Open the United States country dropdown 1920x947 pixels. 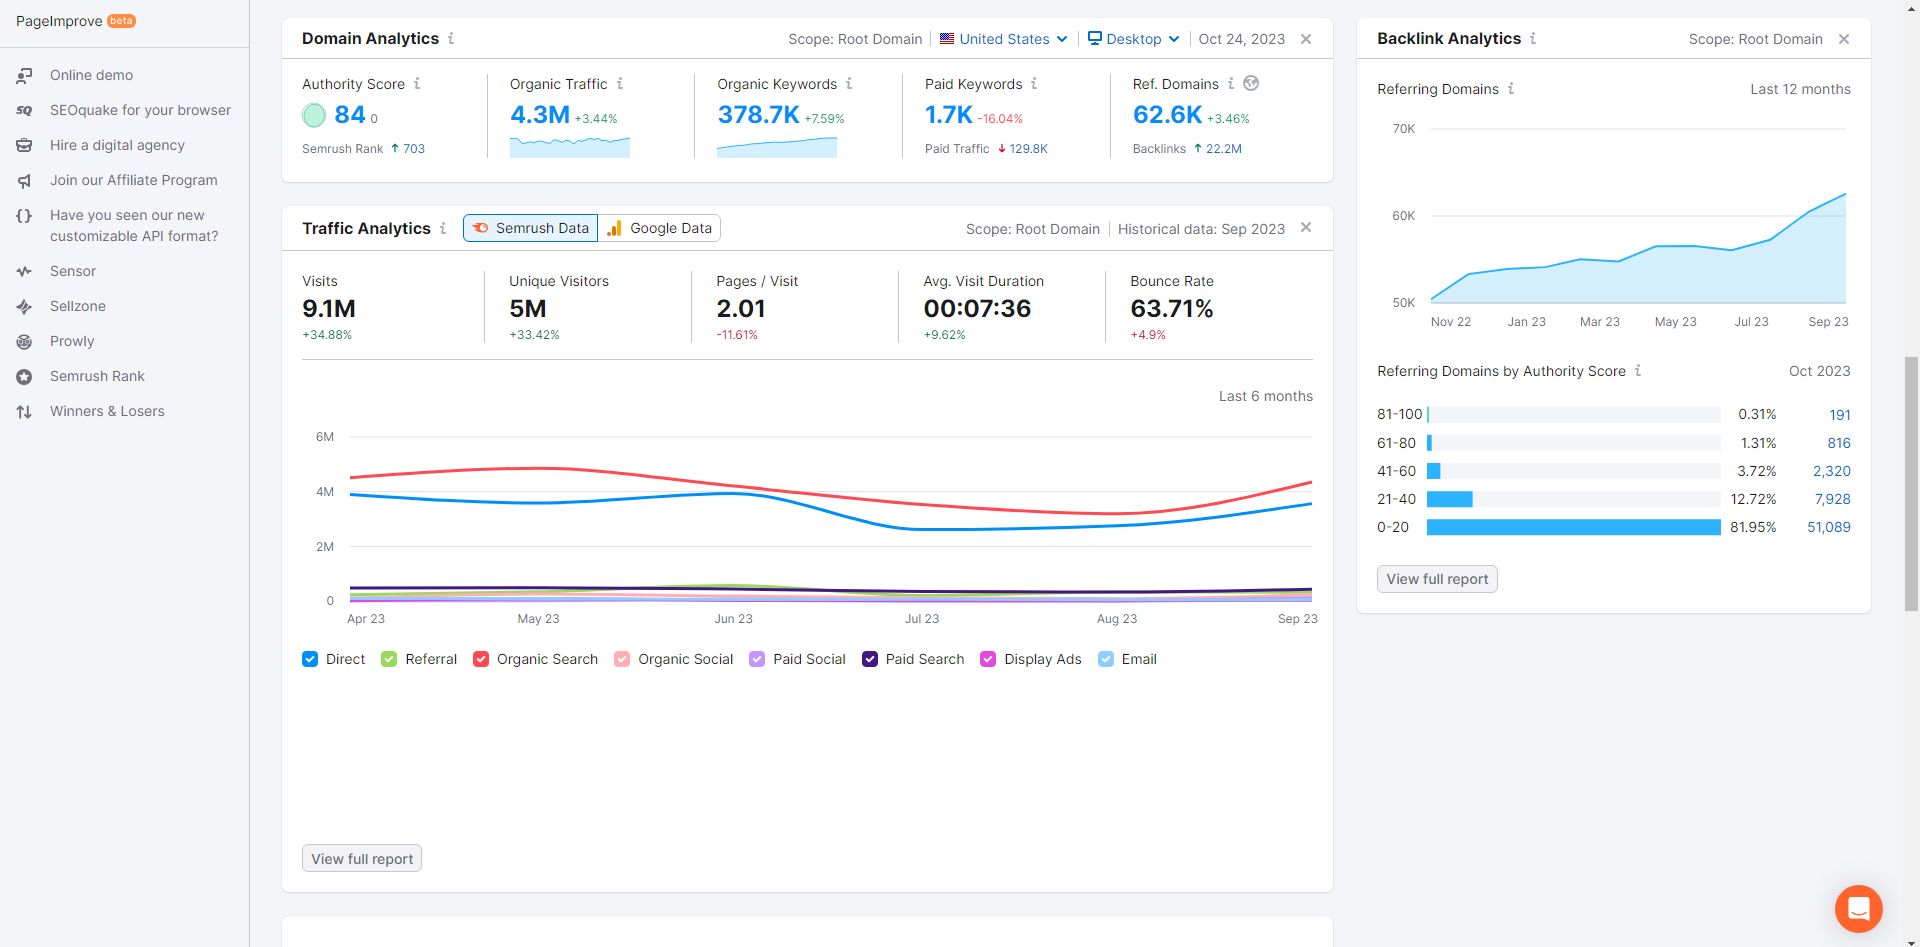(1004, 39)
